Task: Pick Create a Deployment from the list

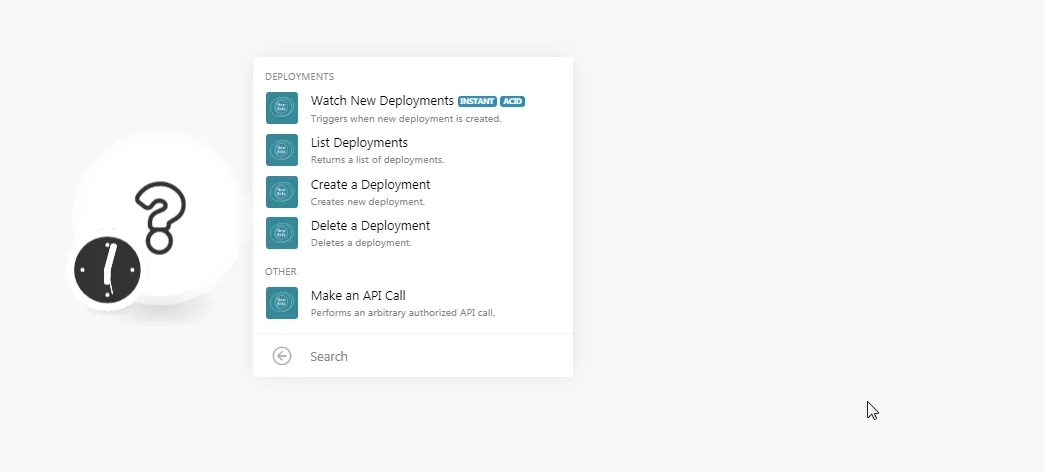Action: (x=413, y=192)
